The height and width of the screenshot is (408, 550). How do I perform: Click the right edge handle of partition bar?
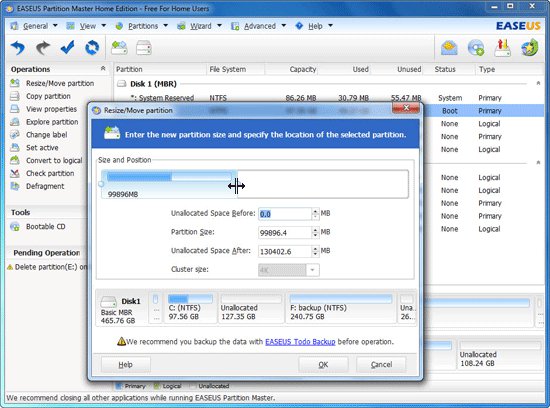[236, 186]
